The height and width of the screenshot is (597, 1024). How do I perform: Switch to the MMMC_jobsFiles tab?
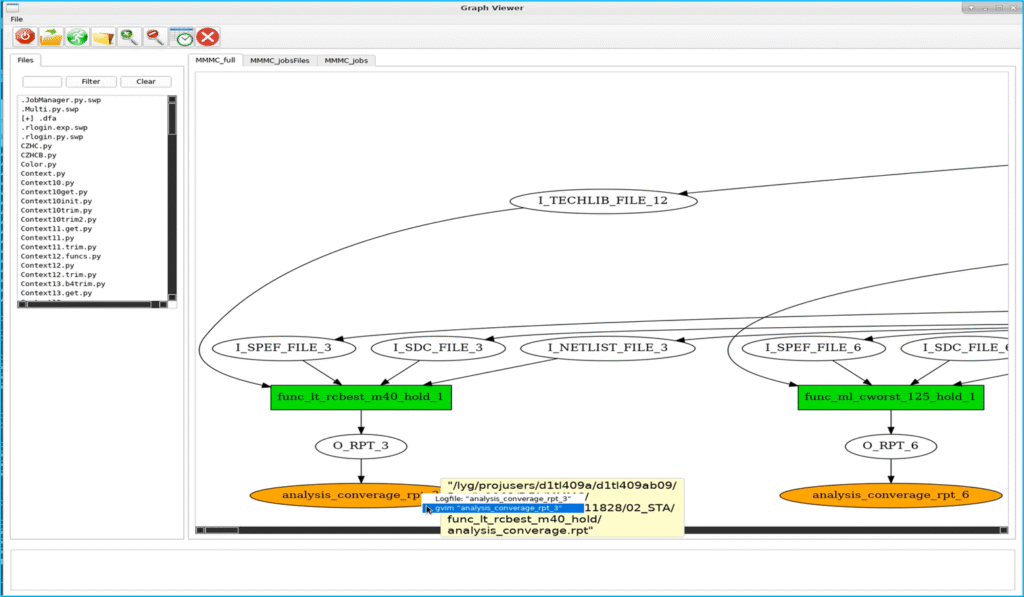[x=279, y=61]
